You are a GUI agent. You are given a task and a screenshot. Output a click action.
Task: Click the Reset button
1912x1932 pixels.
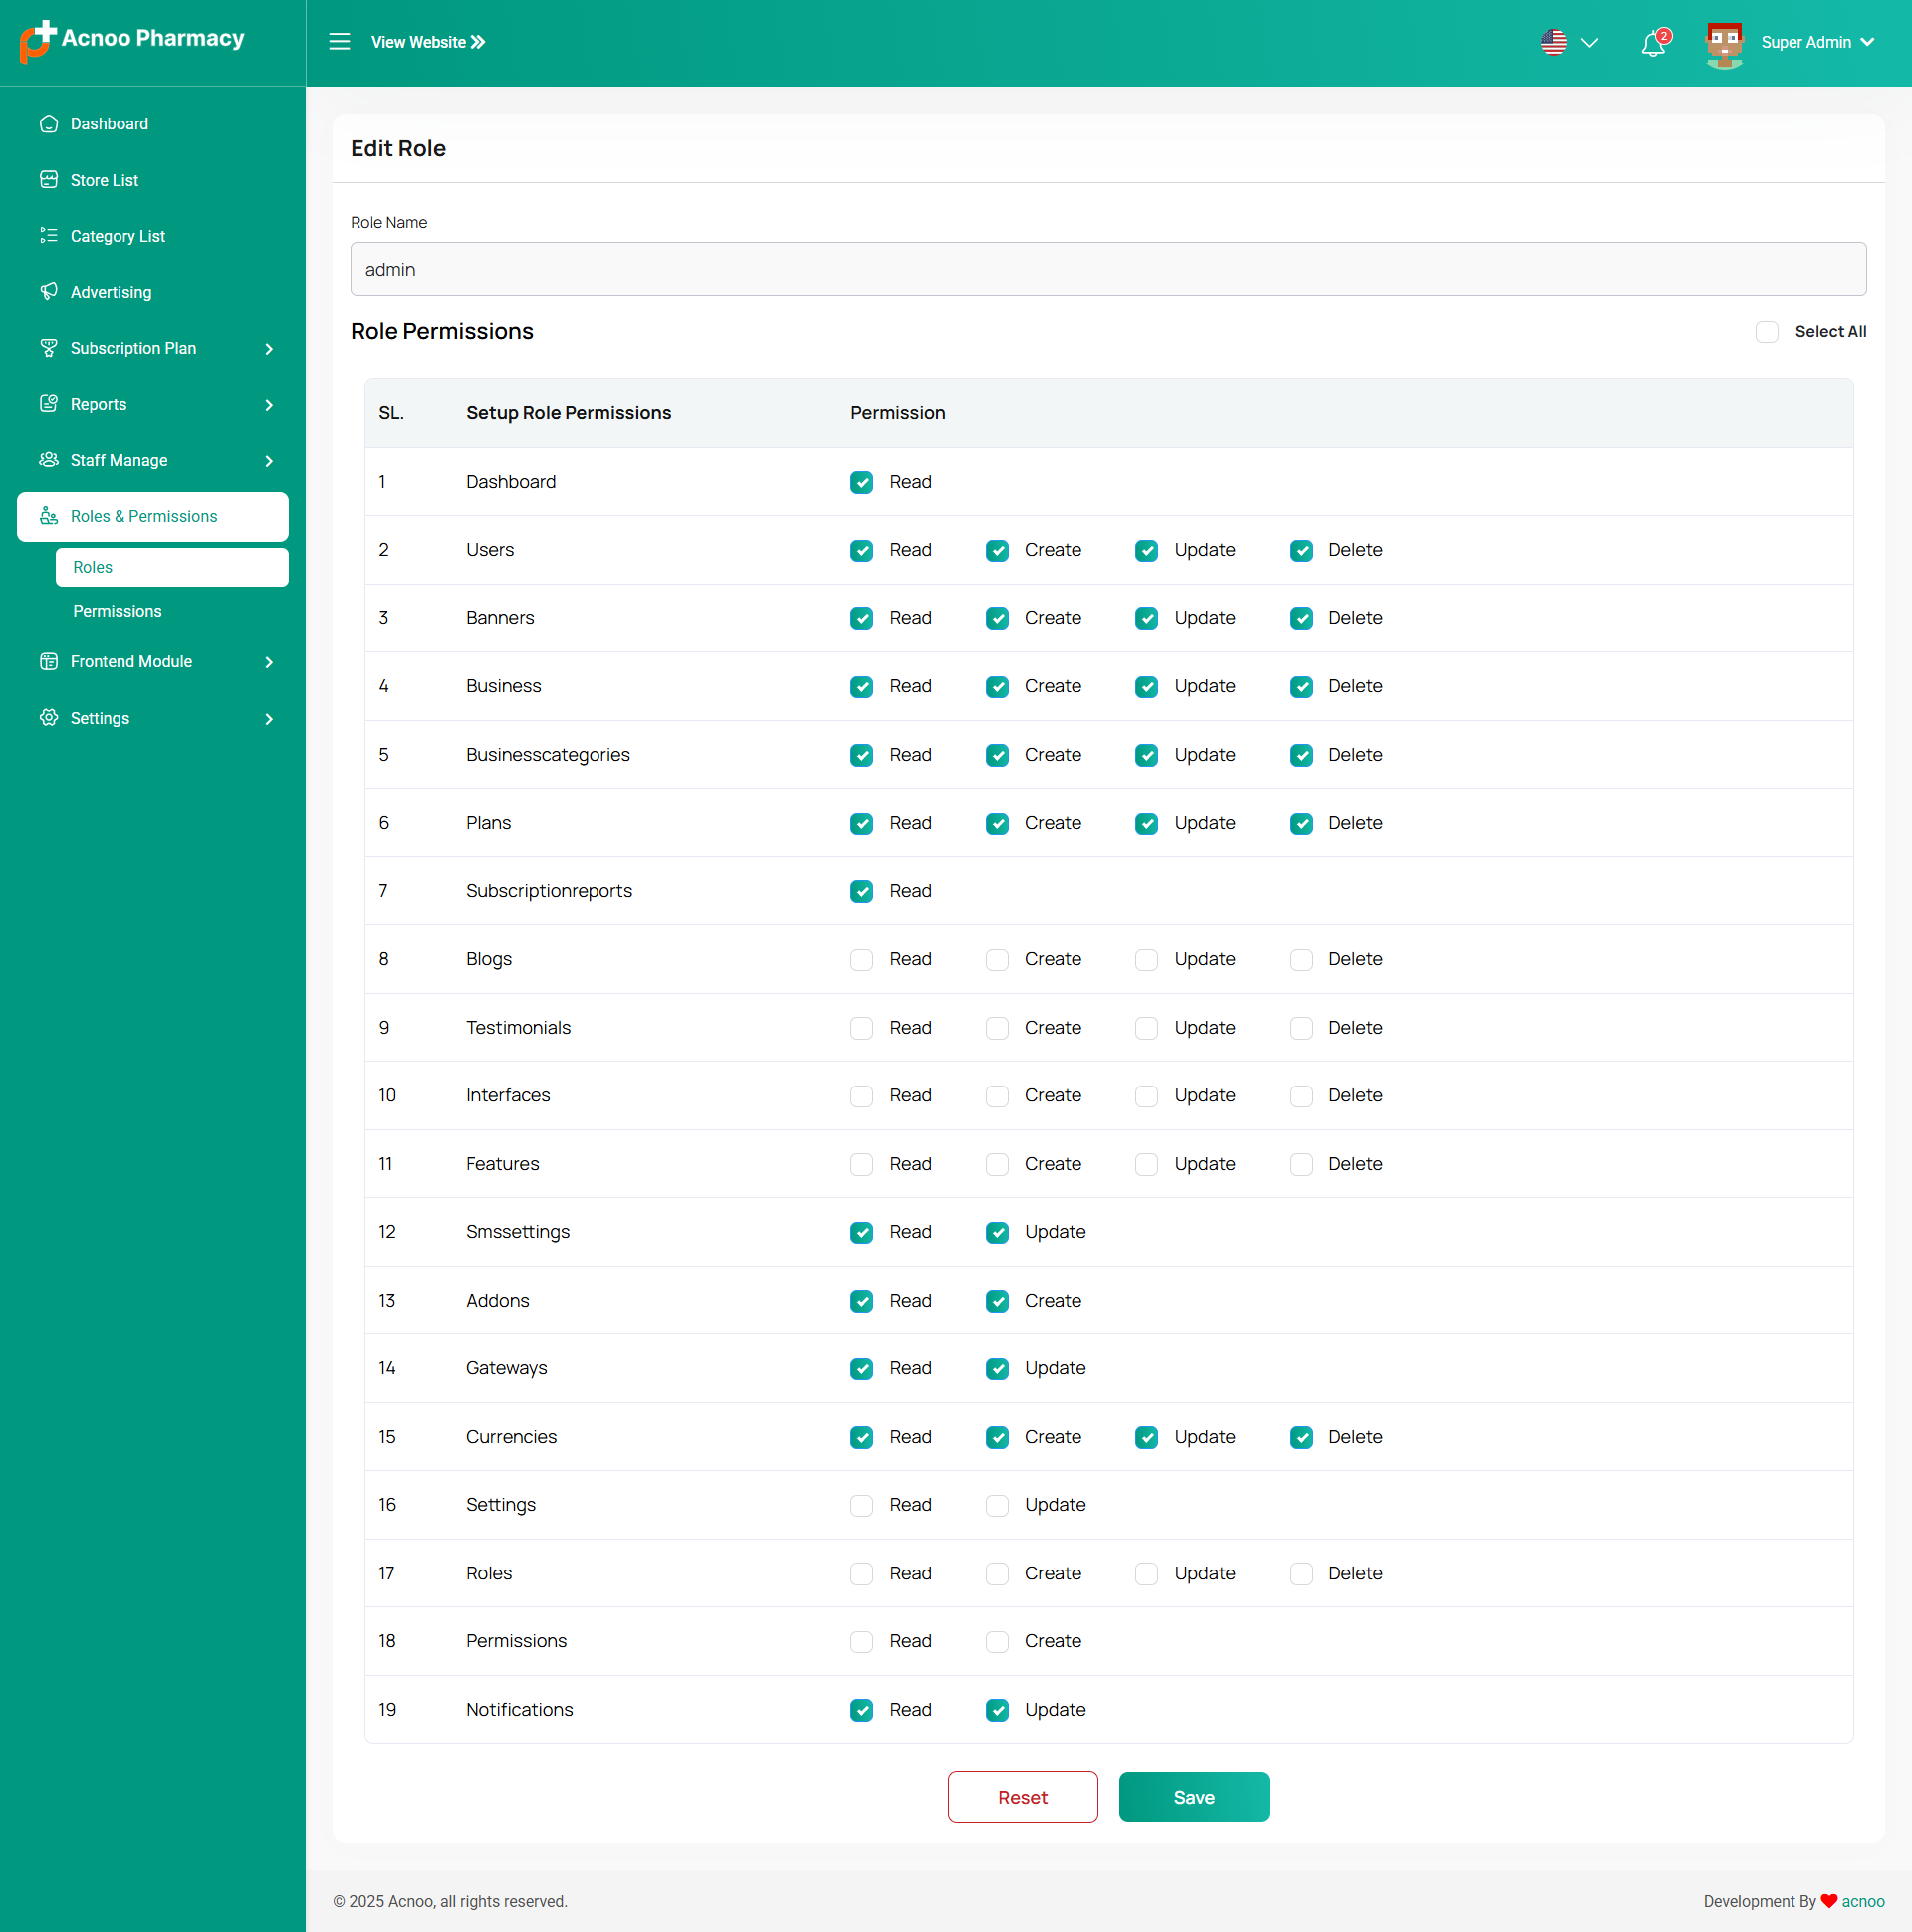click(1022, 1797)
